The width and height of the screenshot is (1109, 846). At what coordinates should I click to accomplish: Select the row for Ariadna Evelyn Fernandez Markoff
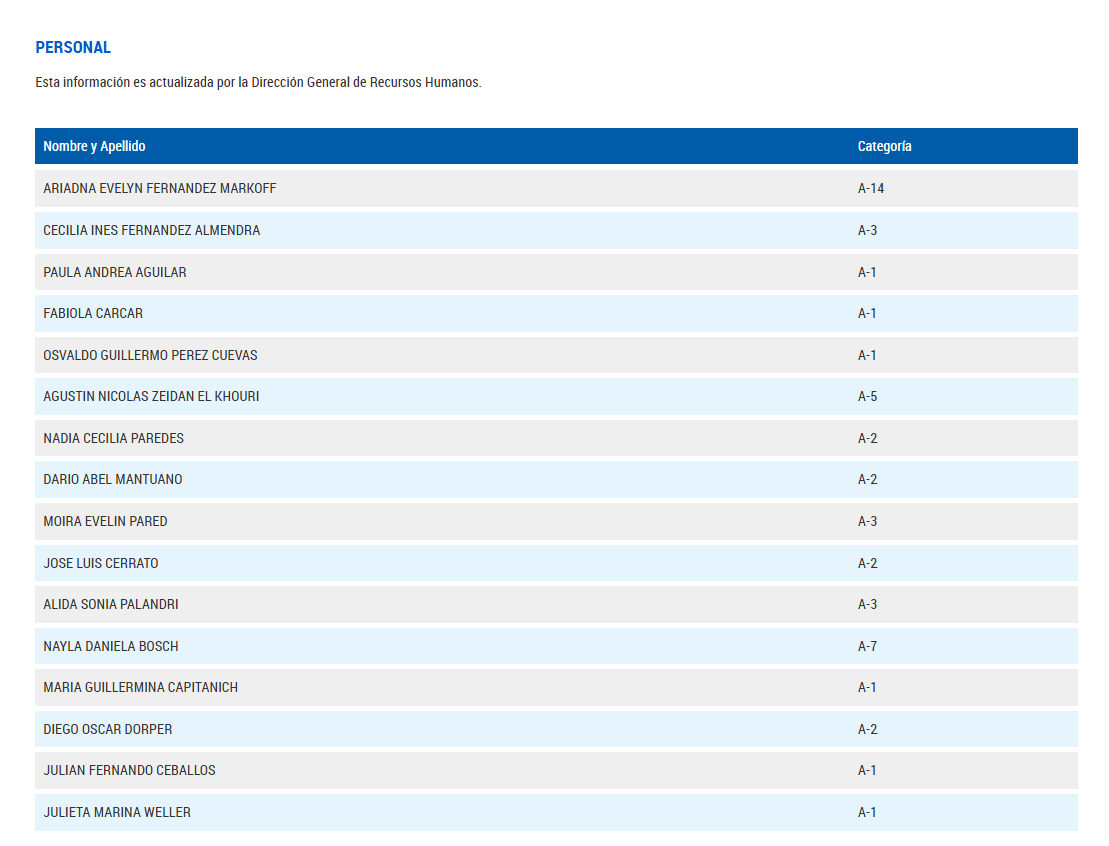(x=160, y=188)
